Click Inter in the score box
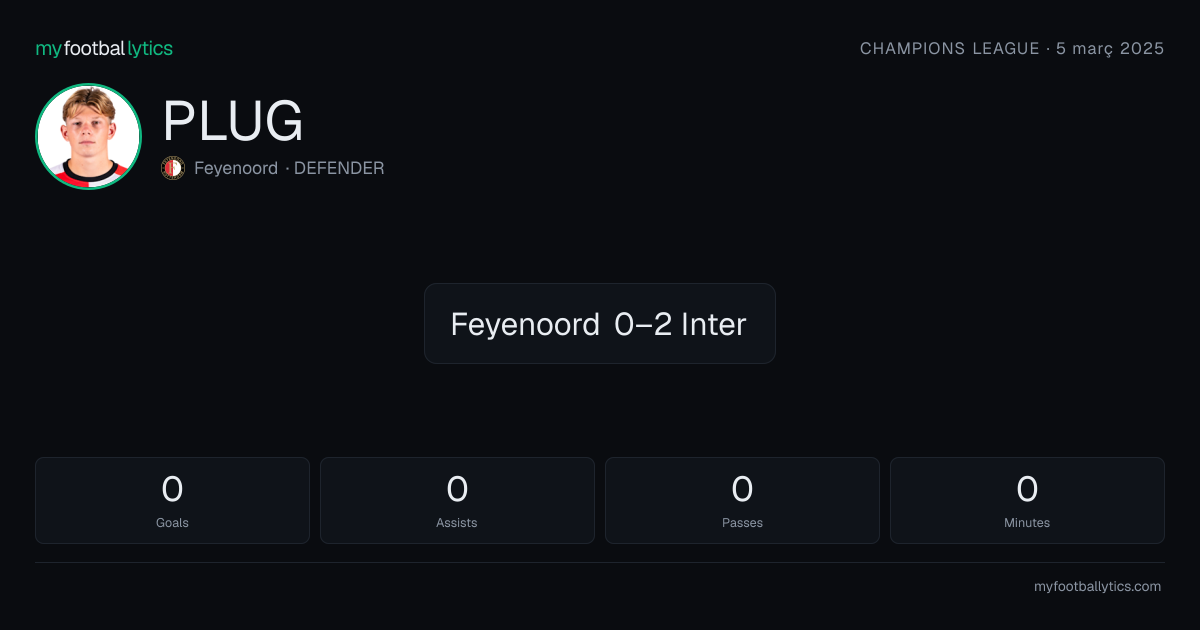Image resolution: width=1200 pixels, height=630 pixels. [x=714, y=324]
